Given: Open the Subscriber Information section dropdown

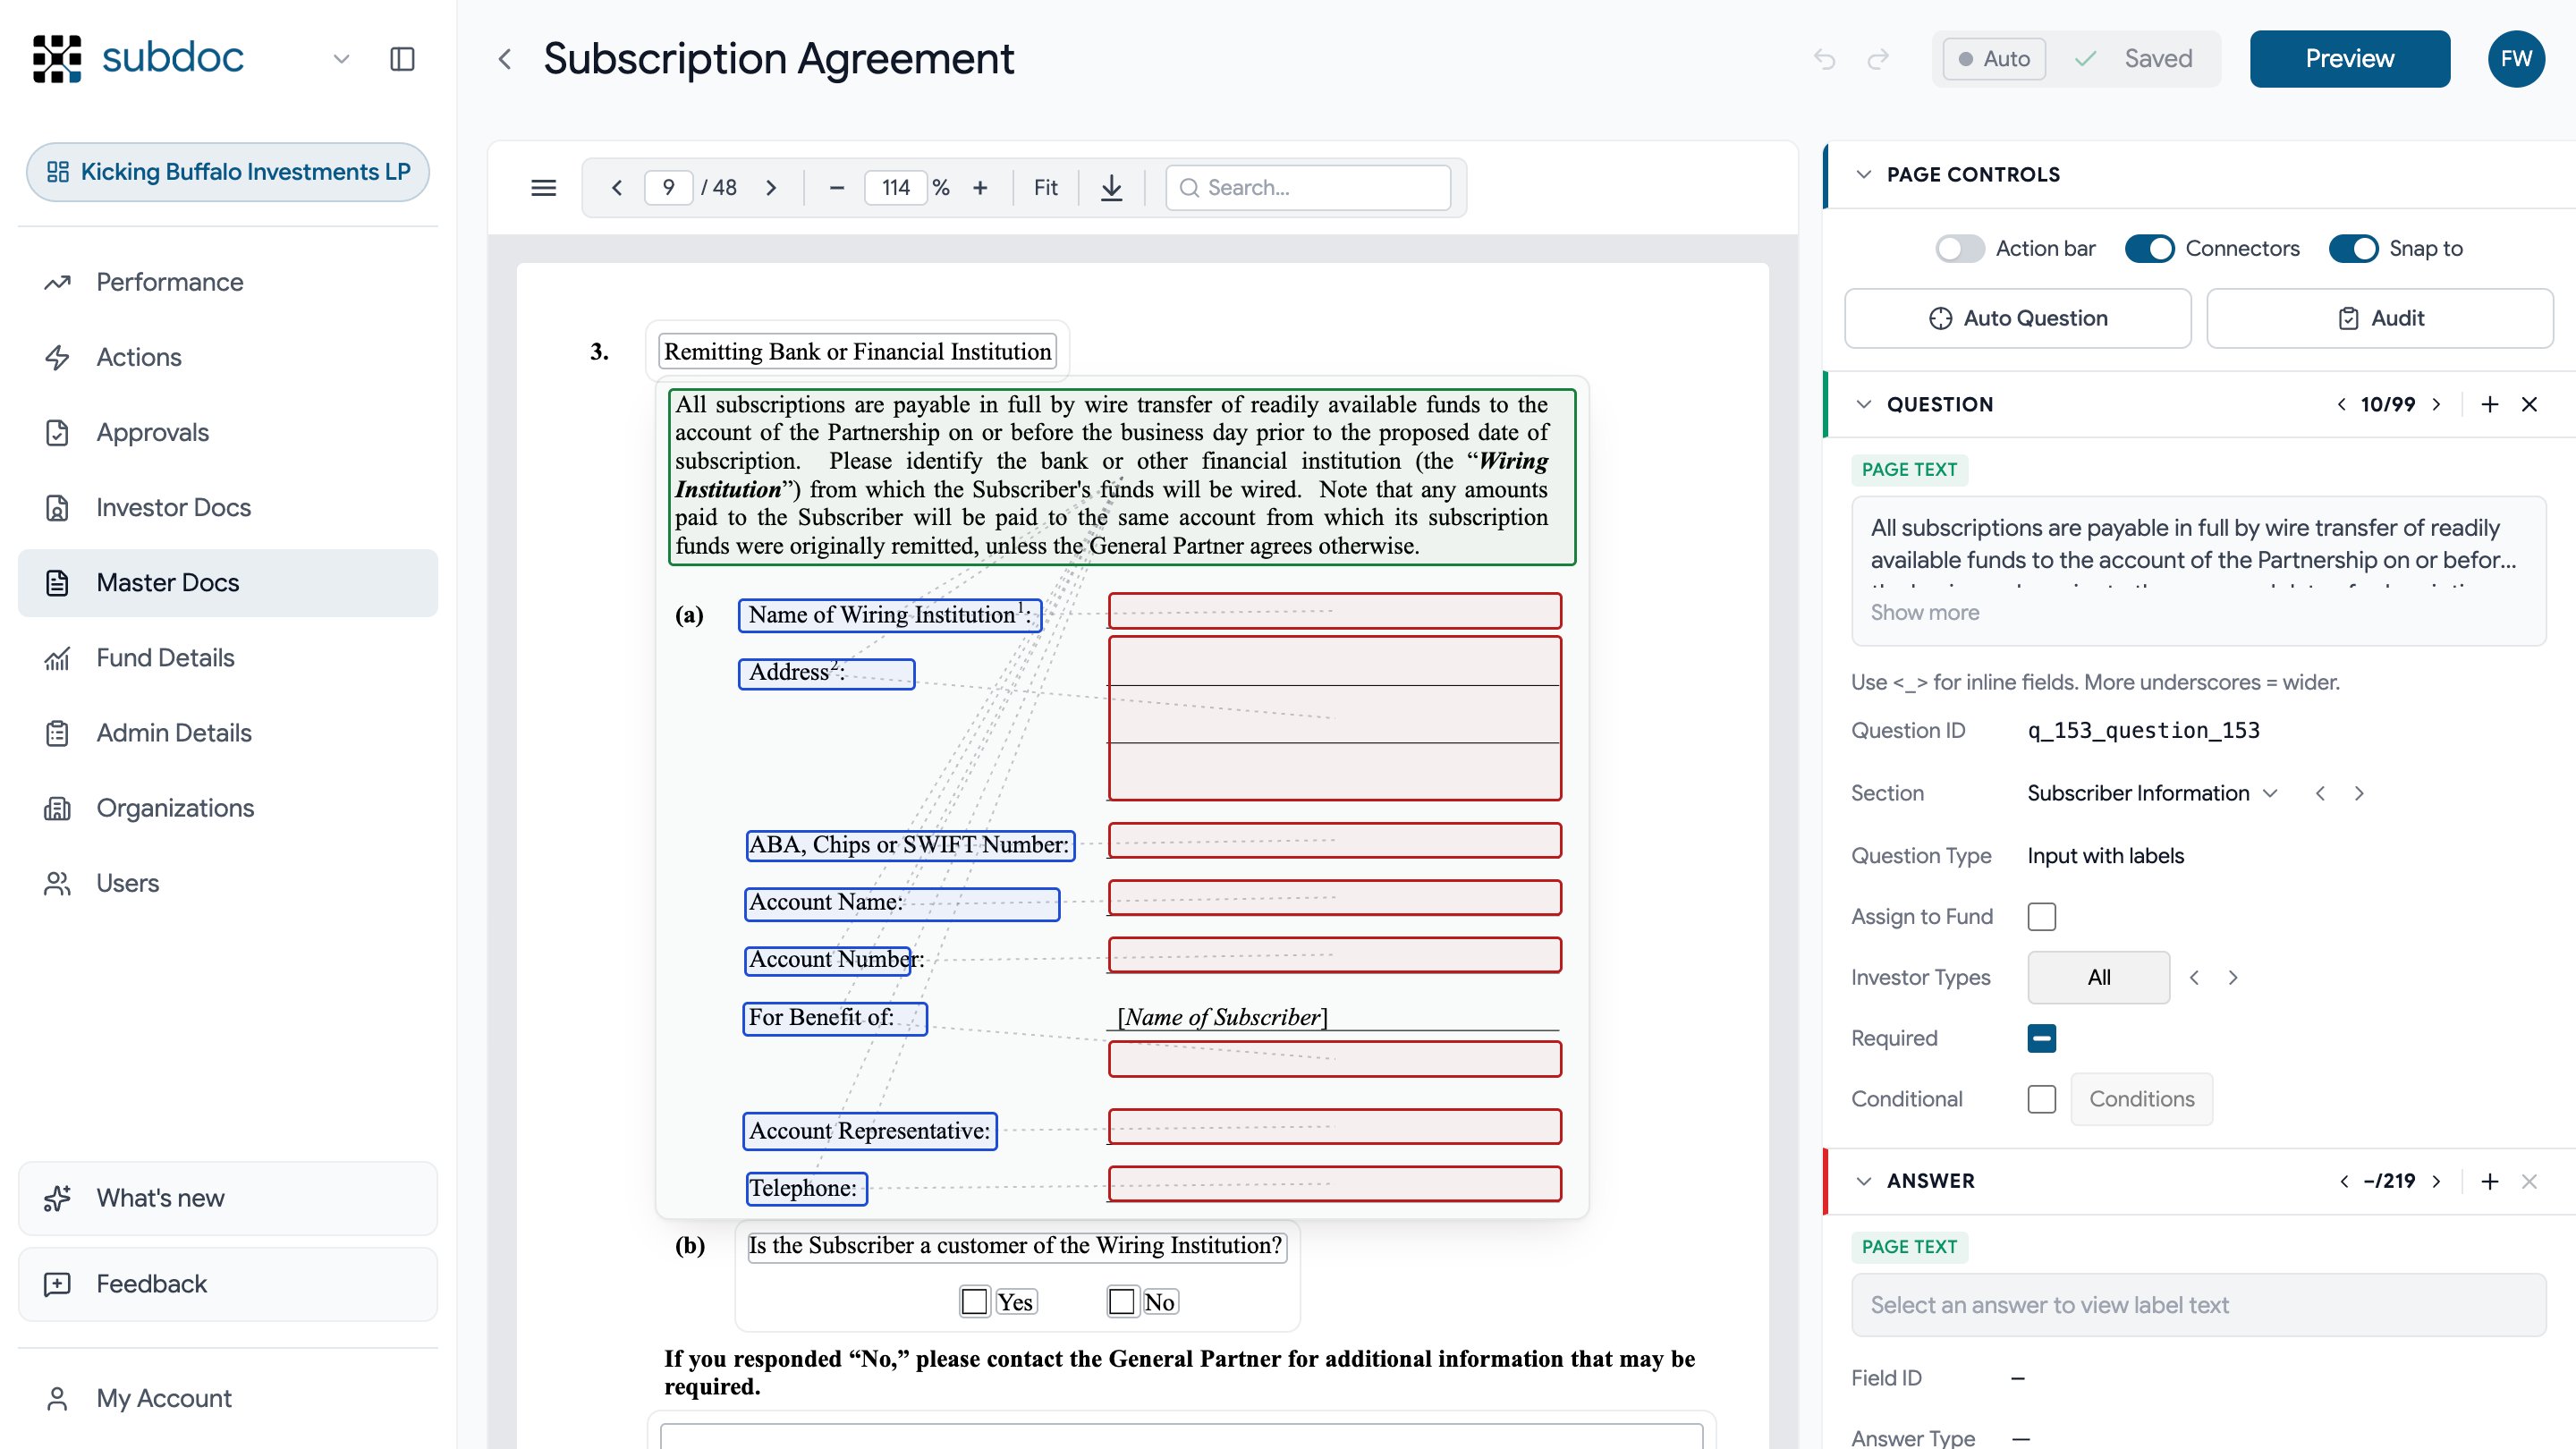Looking at the screenshot, I should pos(2151,793).
